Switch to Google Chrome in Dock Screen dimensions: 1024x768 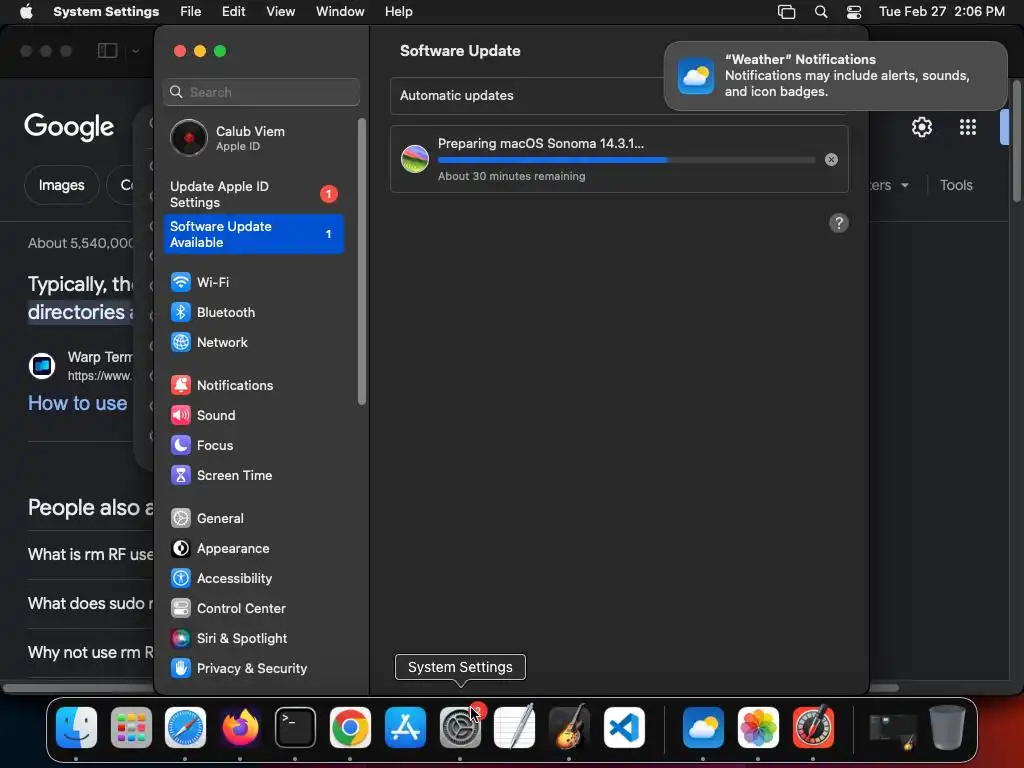tap(350, 728)
